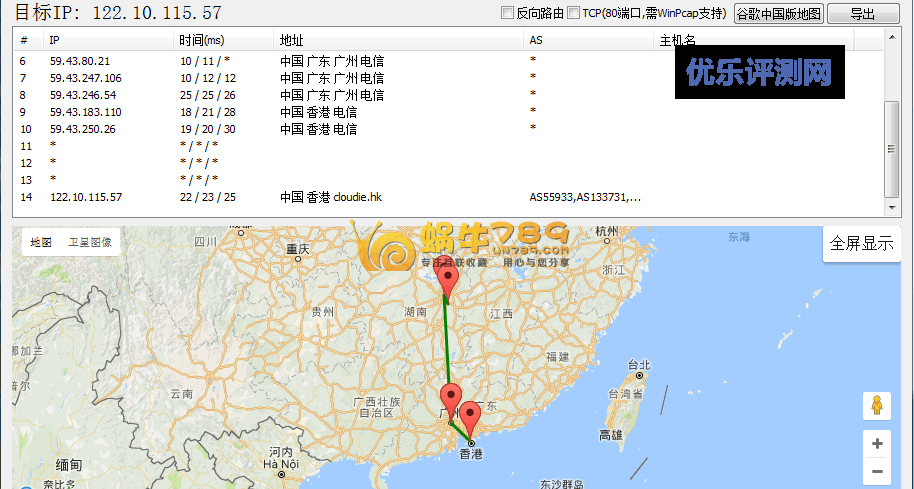Sort by the 地址 column header

(399, 40)
